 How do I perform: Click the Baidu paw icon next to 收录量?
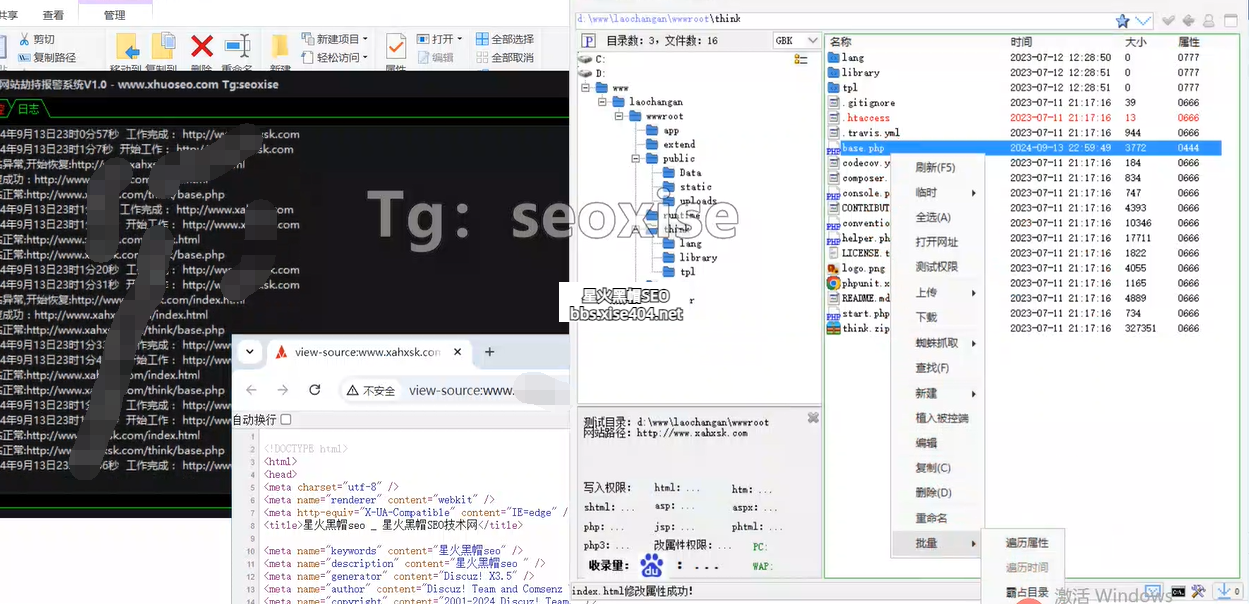click(652, 566)
